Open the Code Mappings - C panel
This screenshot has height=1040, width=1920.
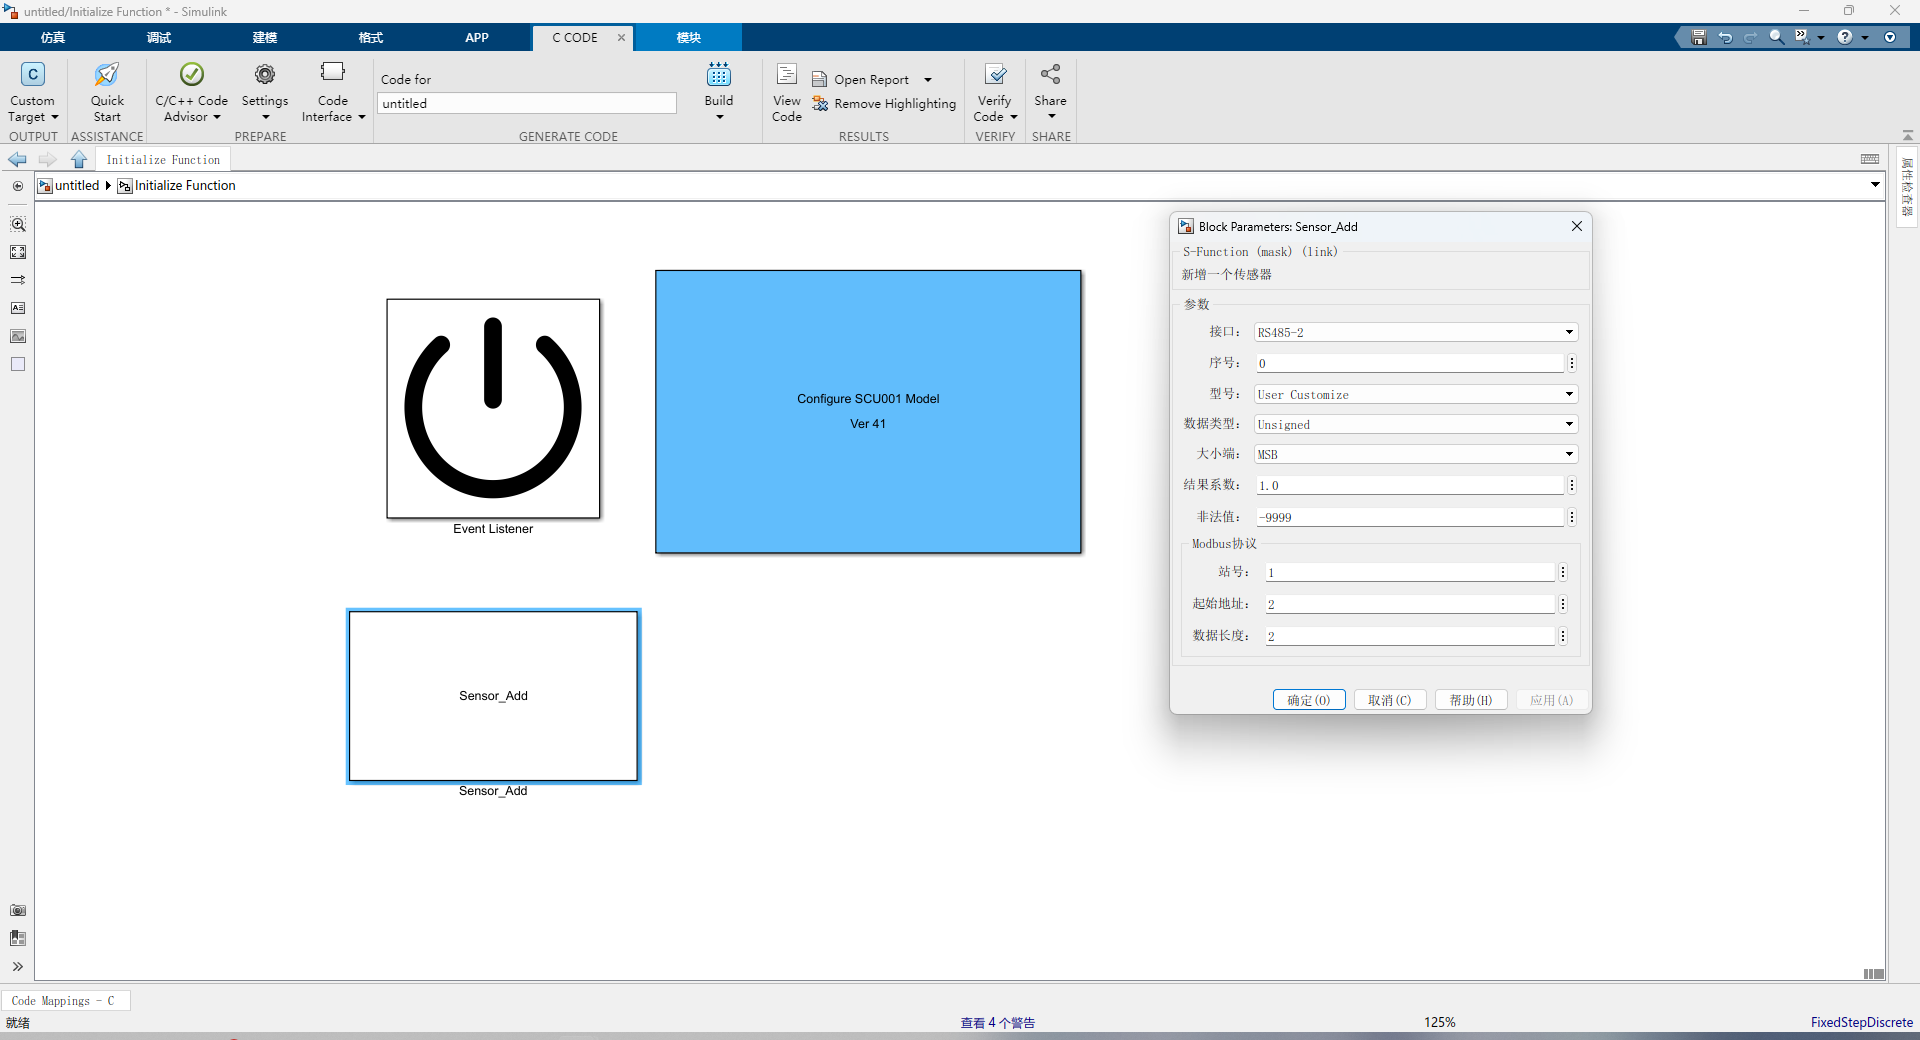[64, 1000]
